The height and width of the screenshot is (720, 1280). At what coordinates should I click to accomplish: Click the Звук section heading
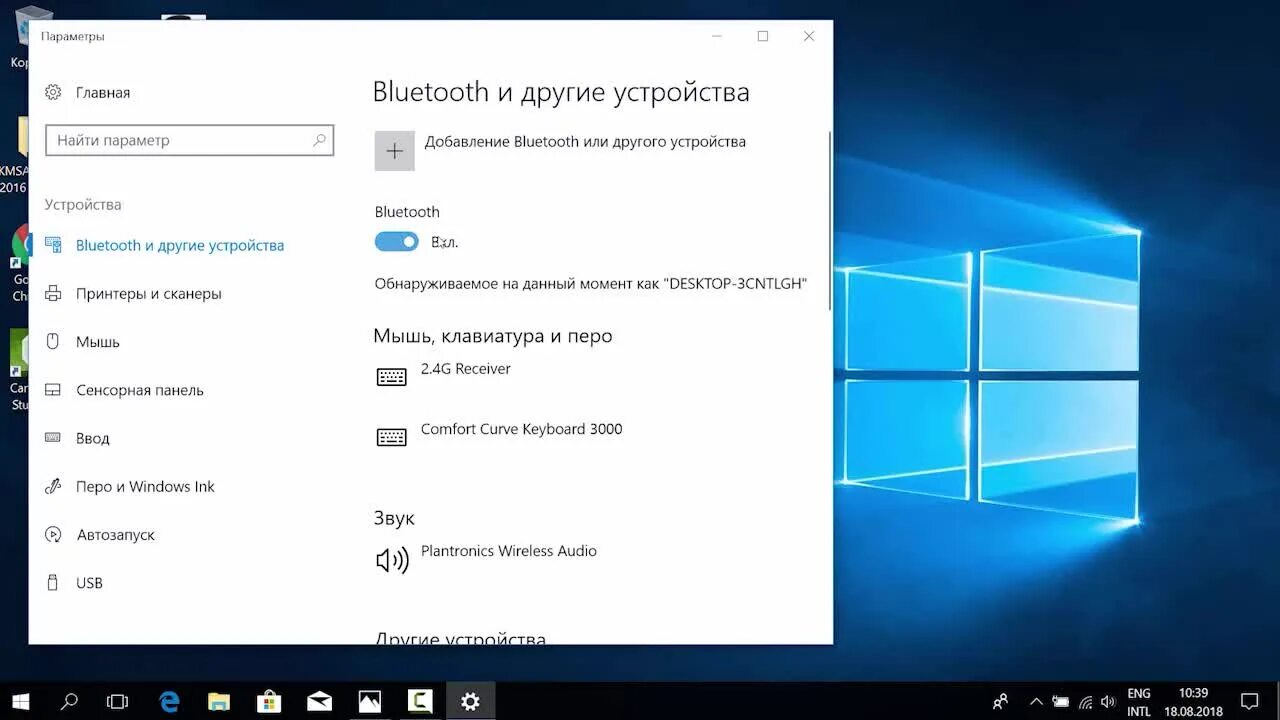click(x=394, y=518)
